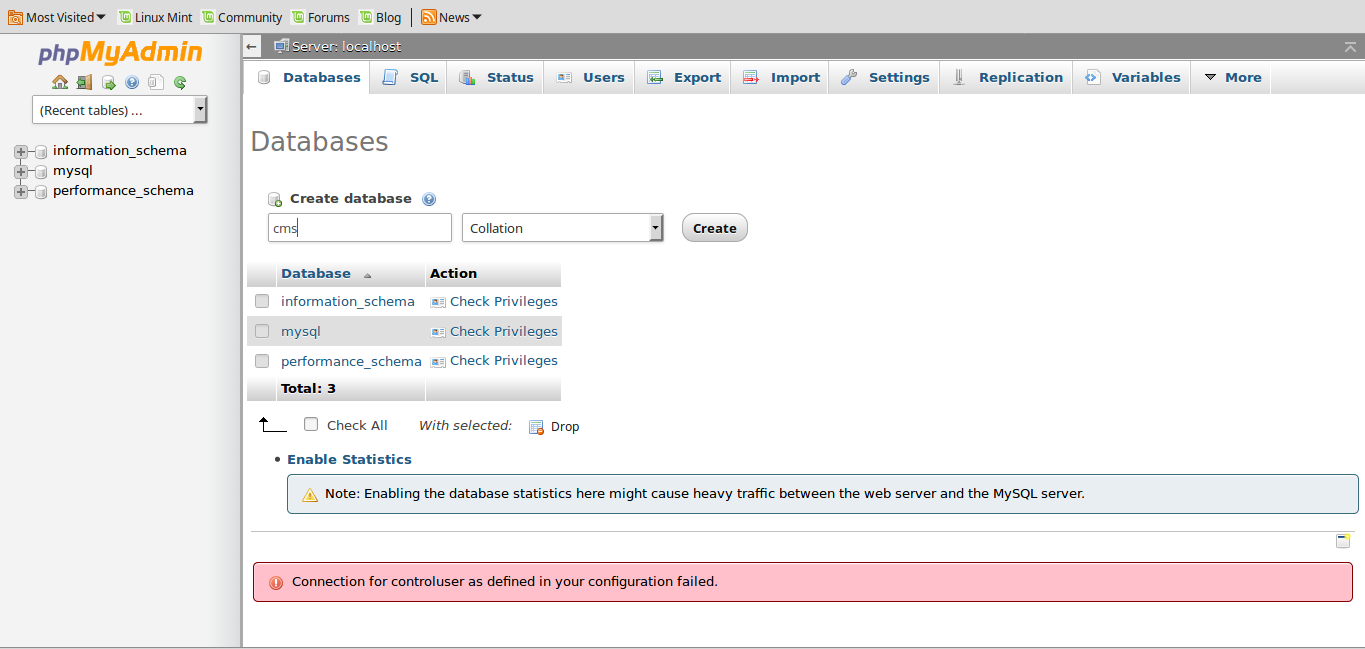Screen dimensions: 1365x649
Task: Reload the navigation frame green icon
Action: coord(180,83)
